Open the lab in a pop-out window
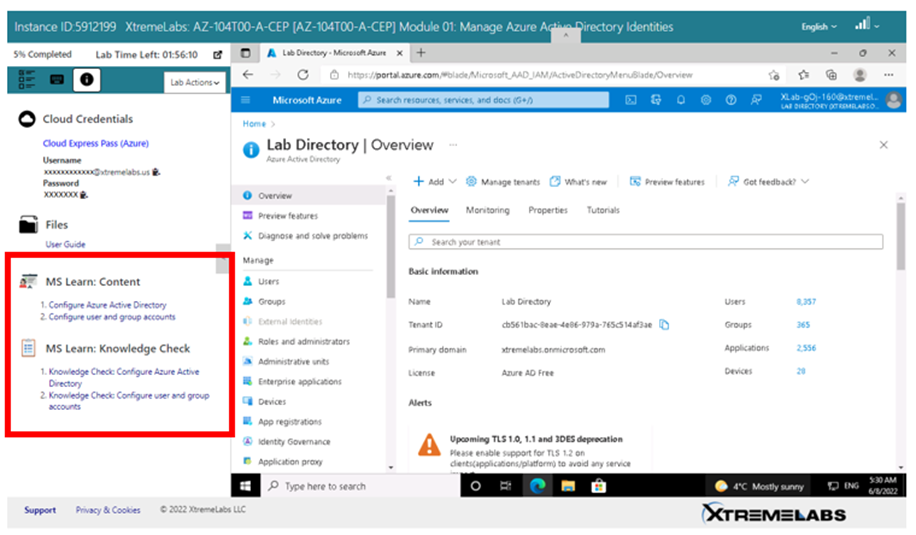Image resolution: width=916 pixels, height=535 pixels. tap(217, 54)
